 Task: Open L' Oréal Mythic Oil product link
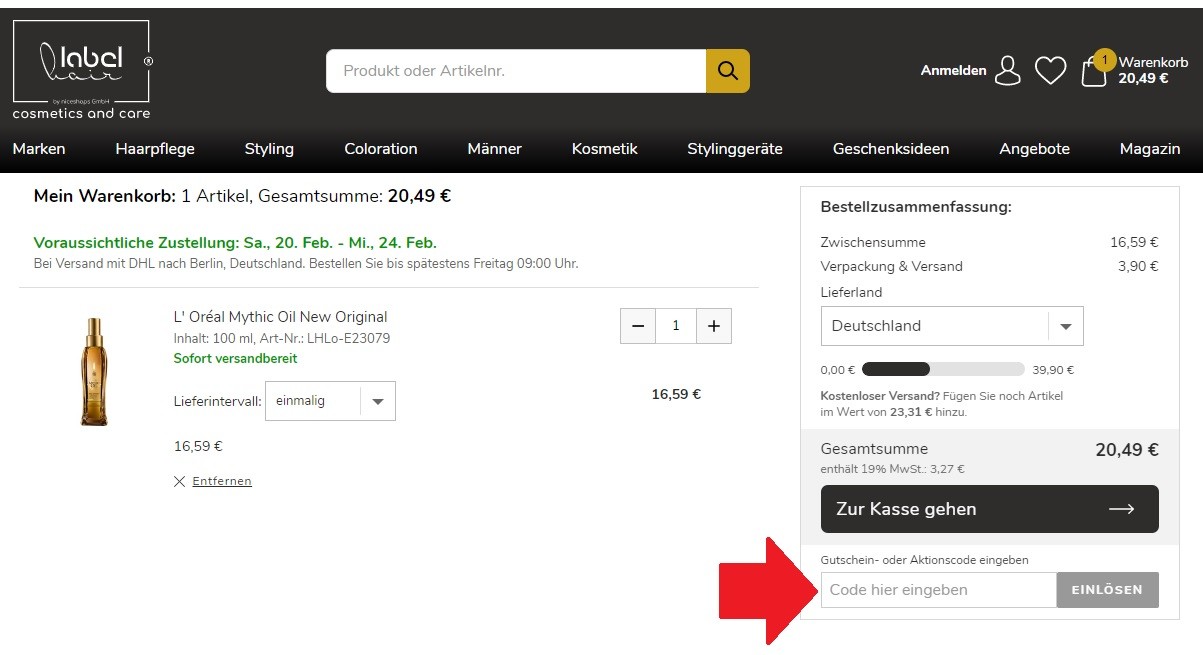280,317
